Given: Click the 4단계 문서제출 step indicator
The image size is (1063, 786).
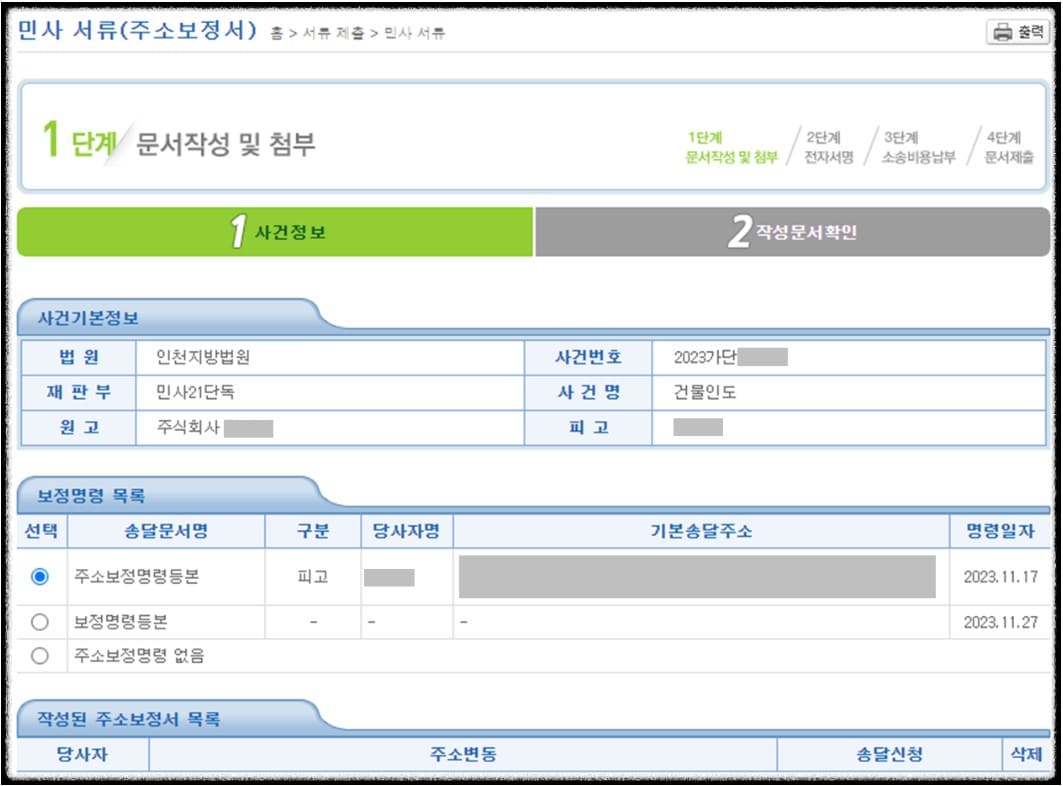Looking at the screenshot, I should pyautogui.click(x=1009, y=147).
